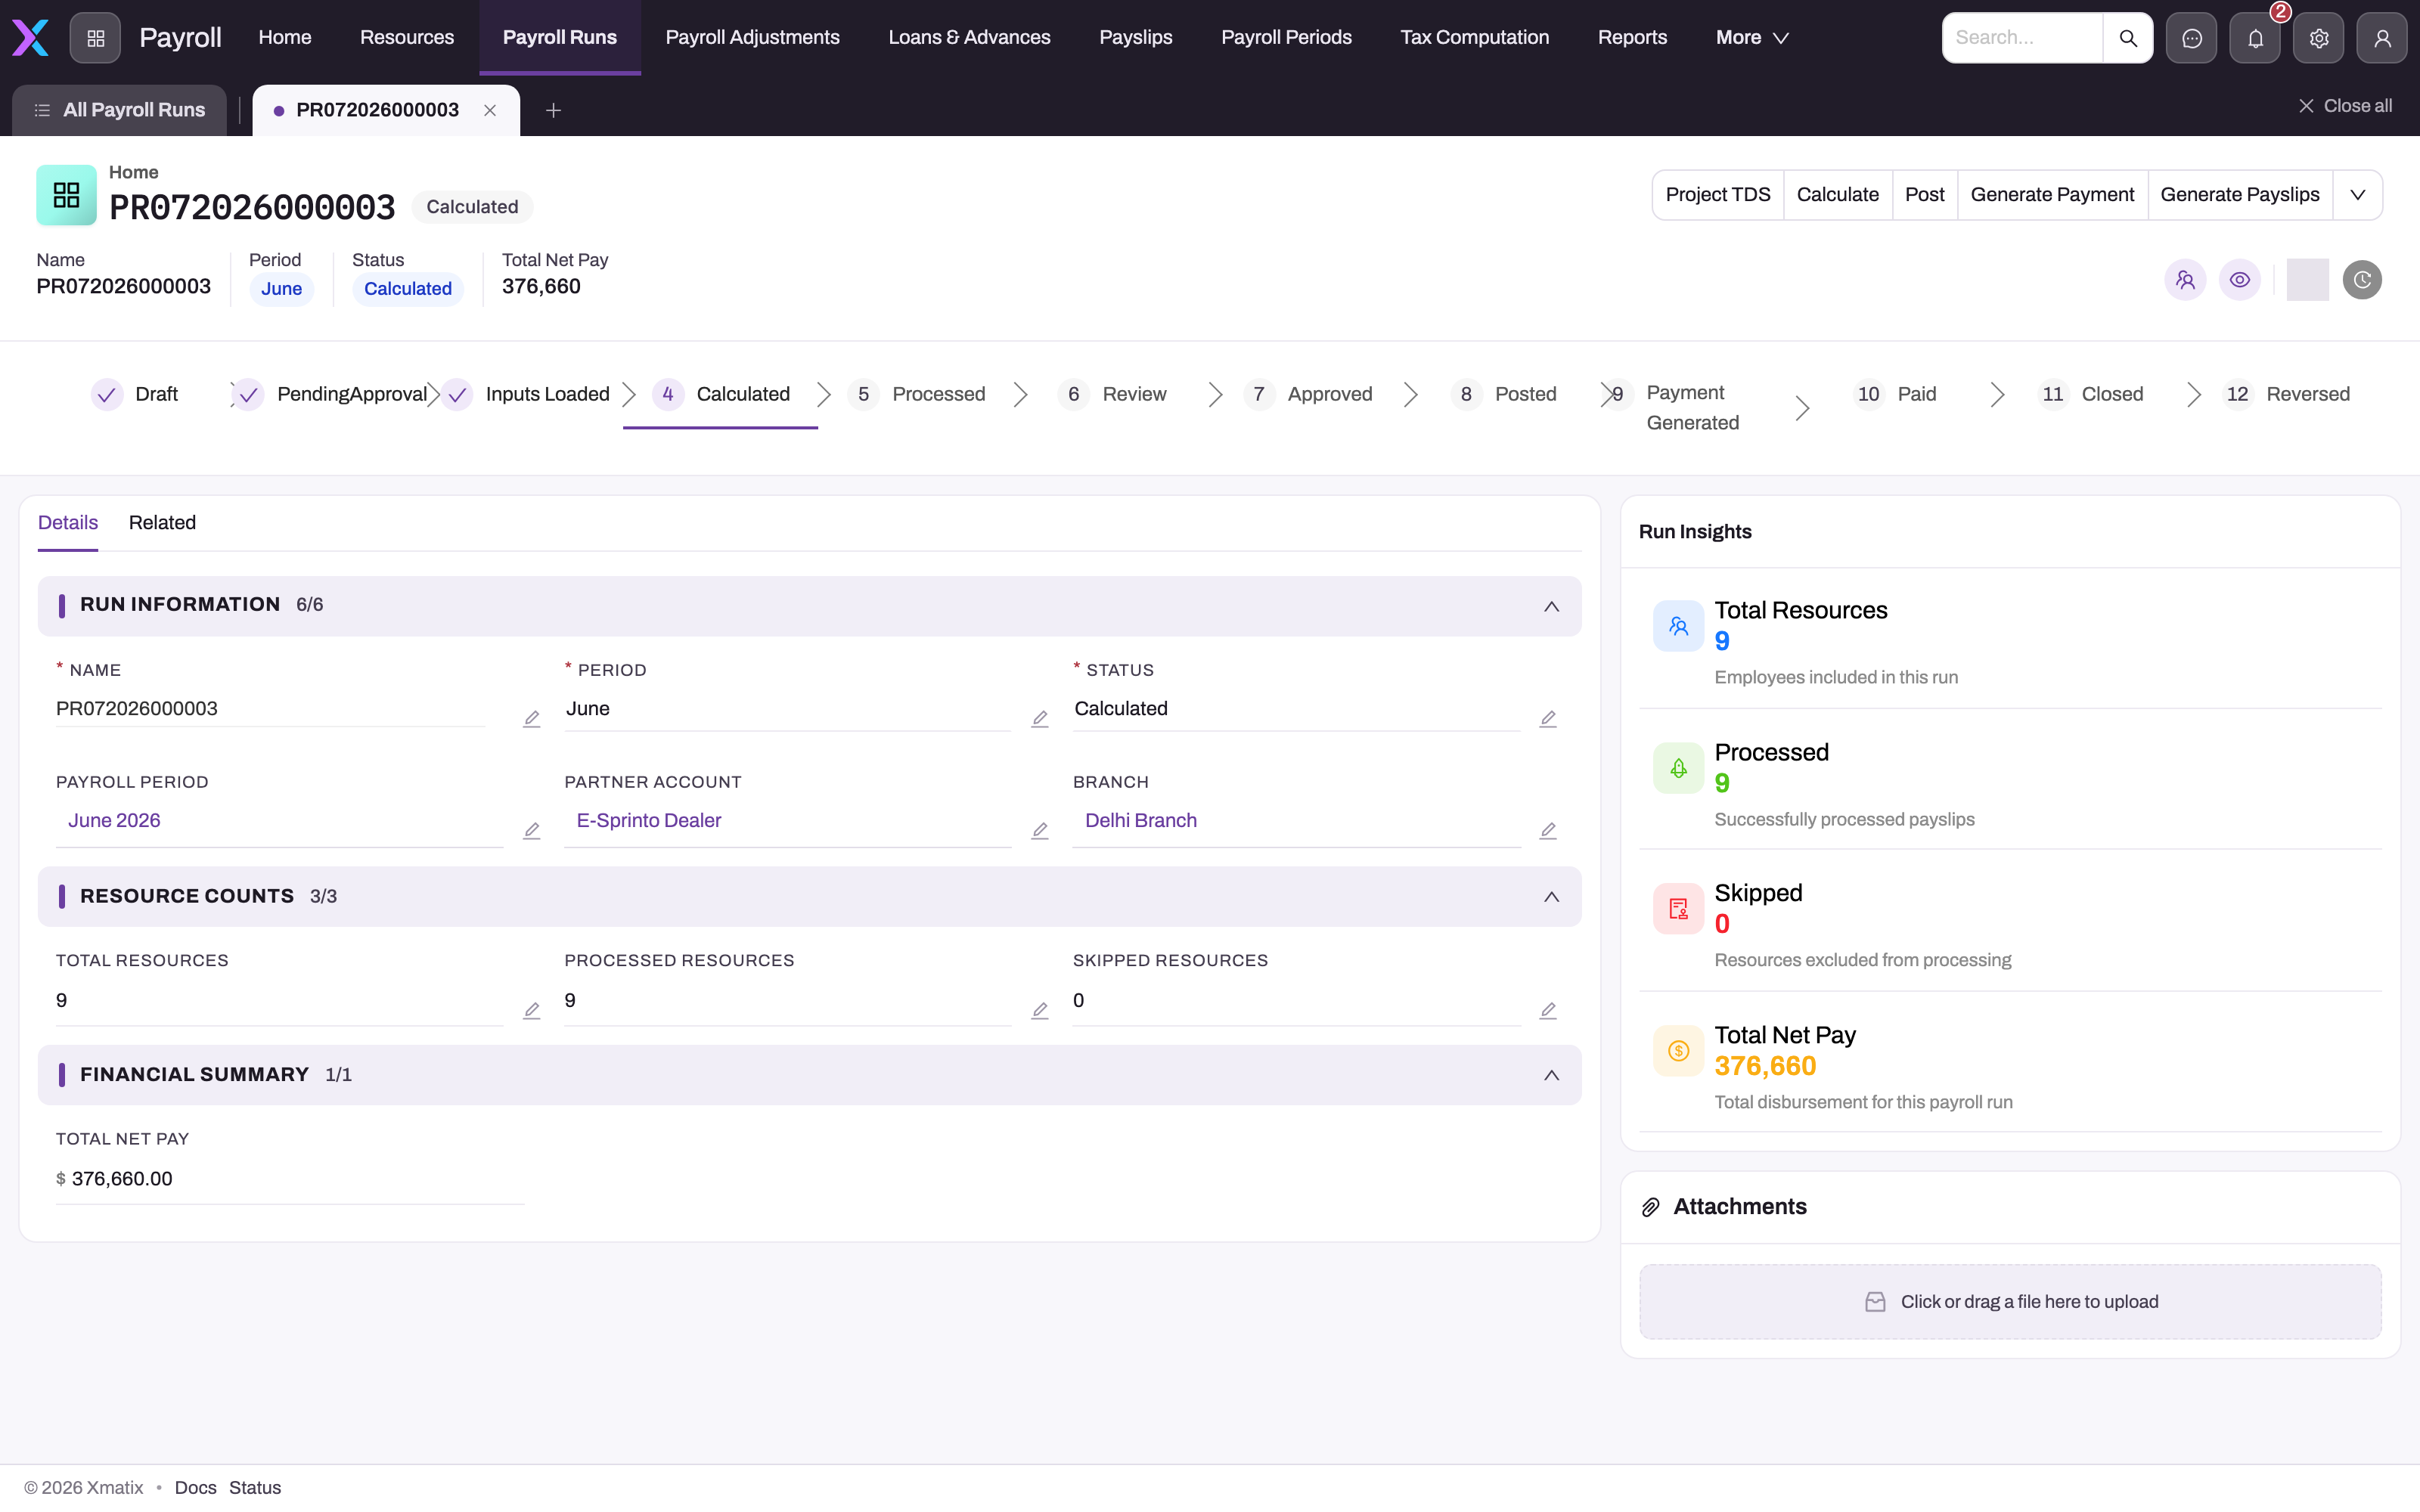Screen dimensions: 2420x1512
Task: Click the Generate Payslips button
Action: click(x=2239, y=195)
